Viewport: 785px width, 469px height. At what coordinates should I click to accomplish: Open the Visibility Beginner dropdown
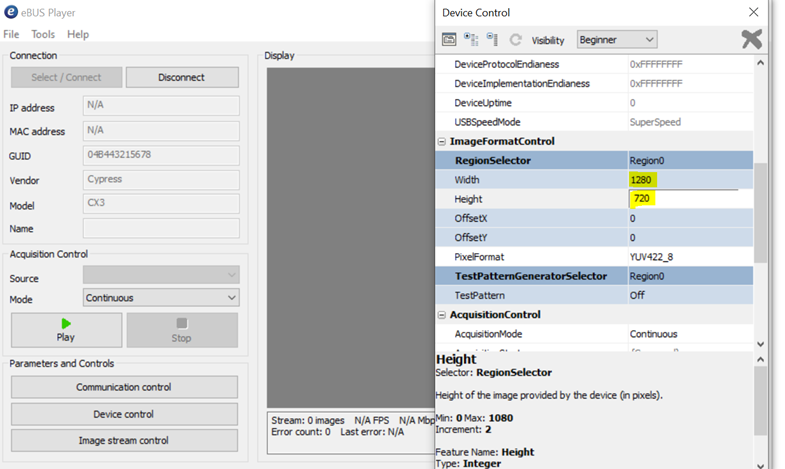coord(617,40)
